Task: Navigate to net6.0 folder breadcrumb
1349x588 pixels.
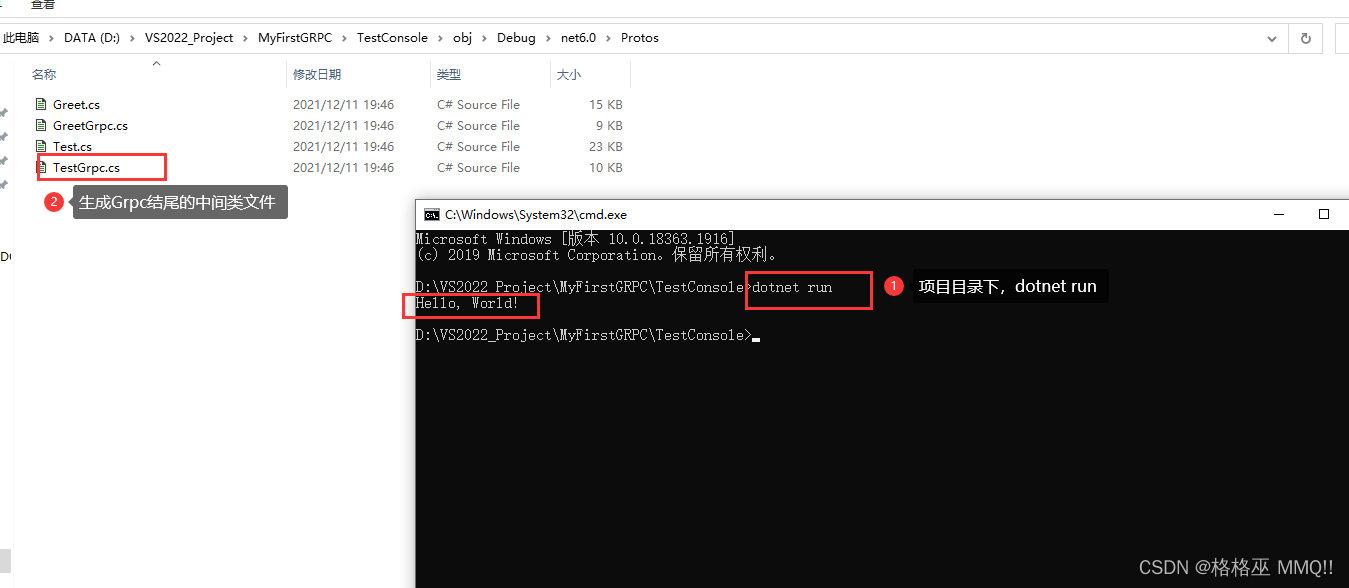Action: coord(579,38)
